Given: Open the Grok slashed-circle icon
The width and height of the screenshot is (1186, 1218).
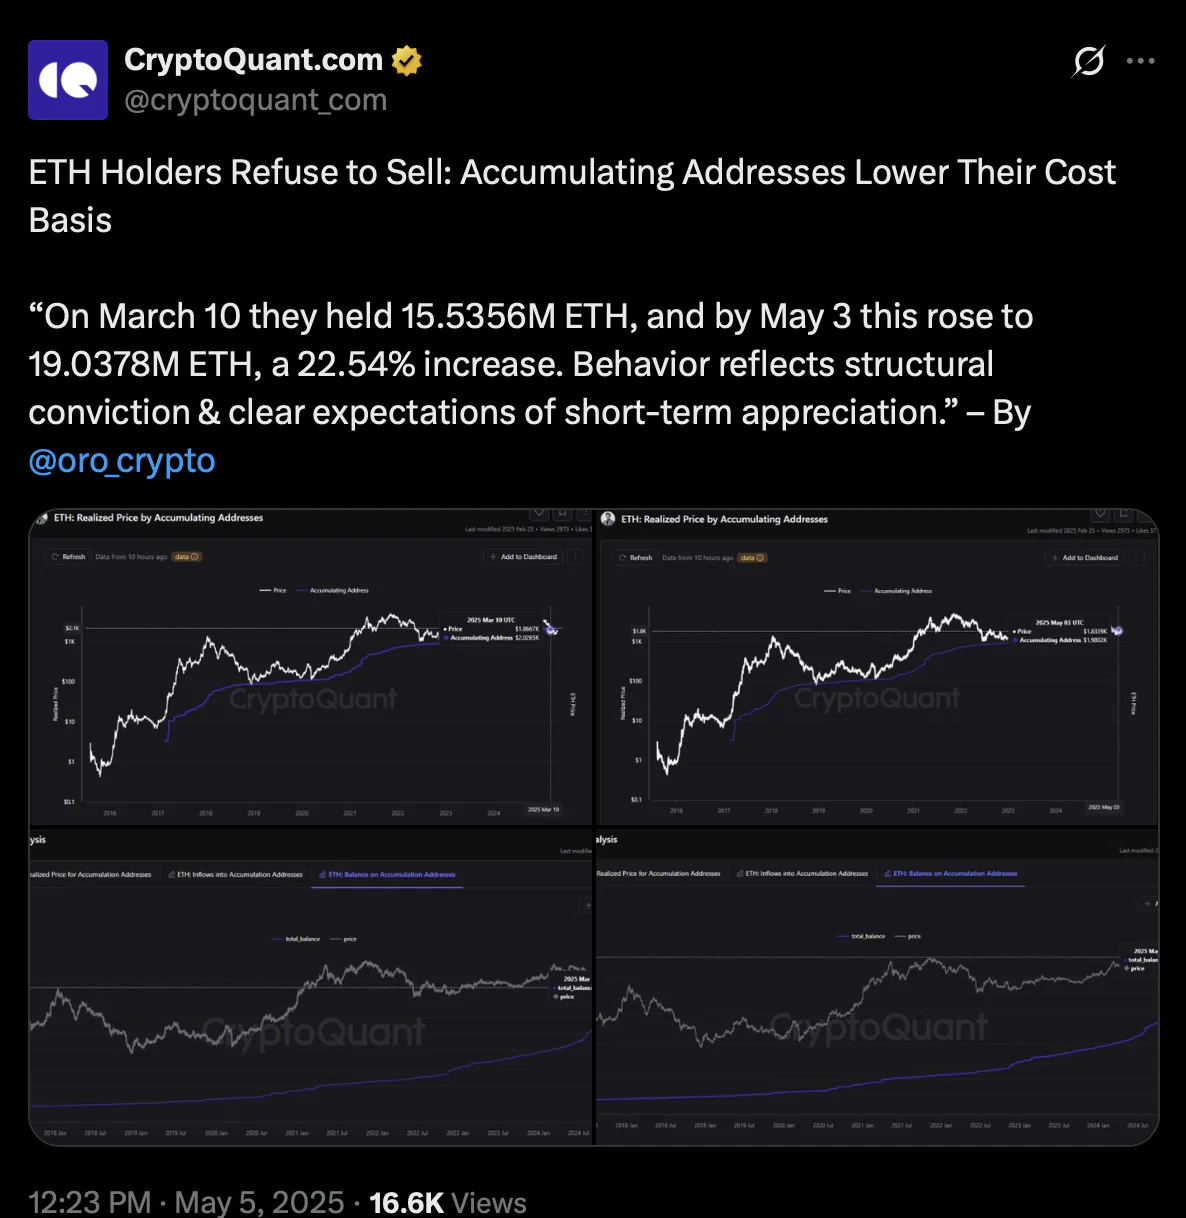Looking at the screenshot, I should click(x=1089, y=61).
